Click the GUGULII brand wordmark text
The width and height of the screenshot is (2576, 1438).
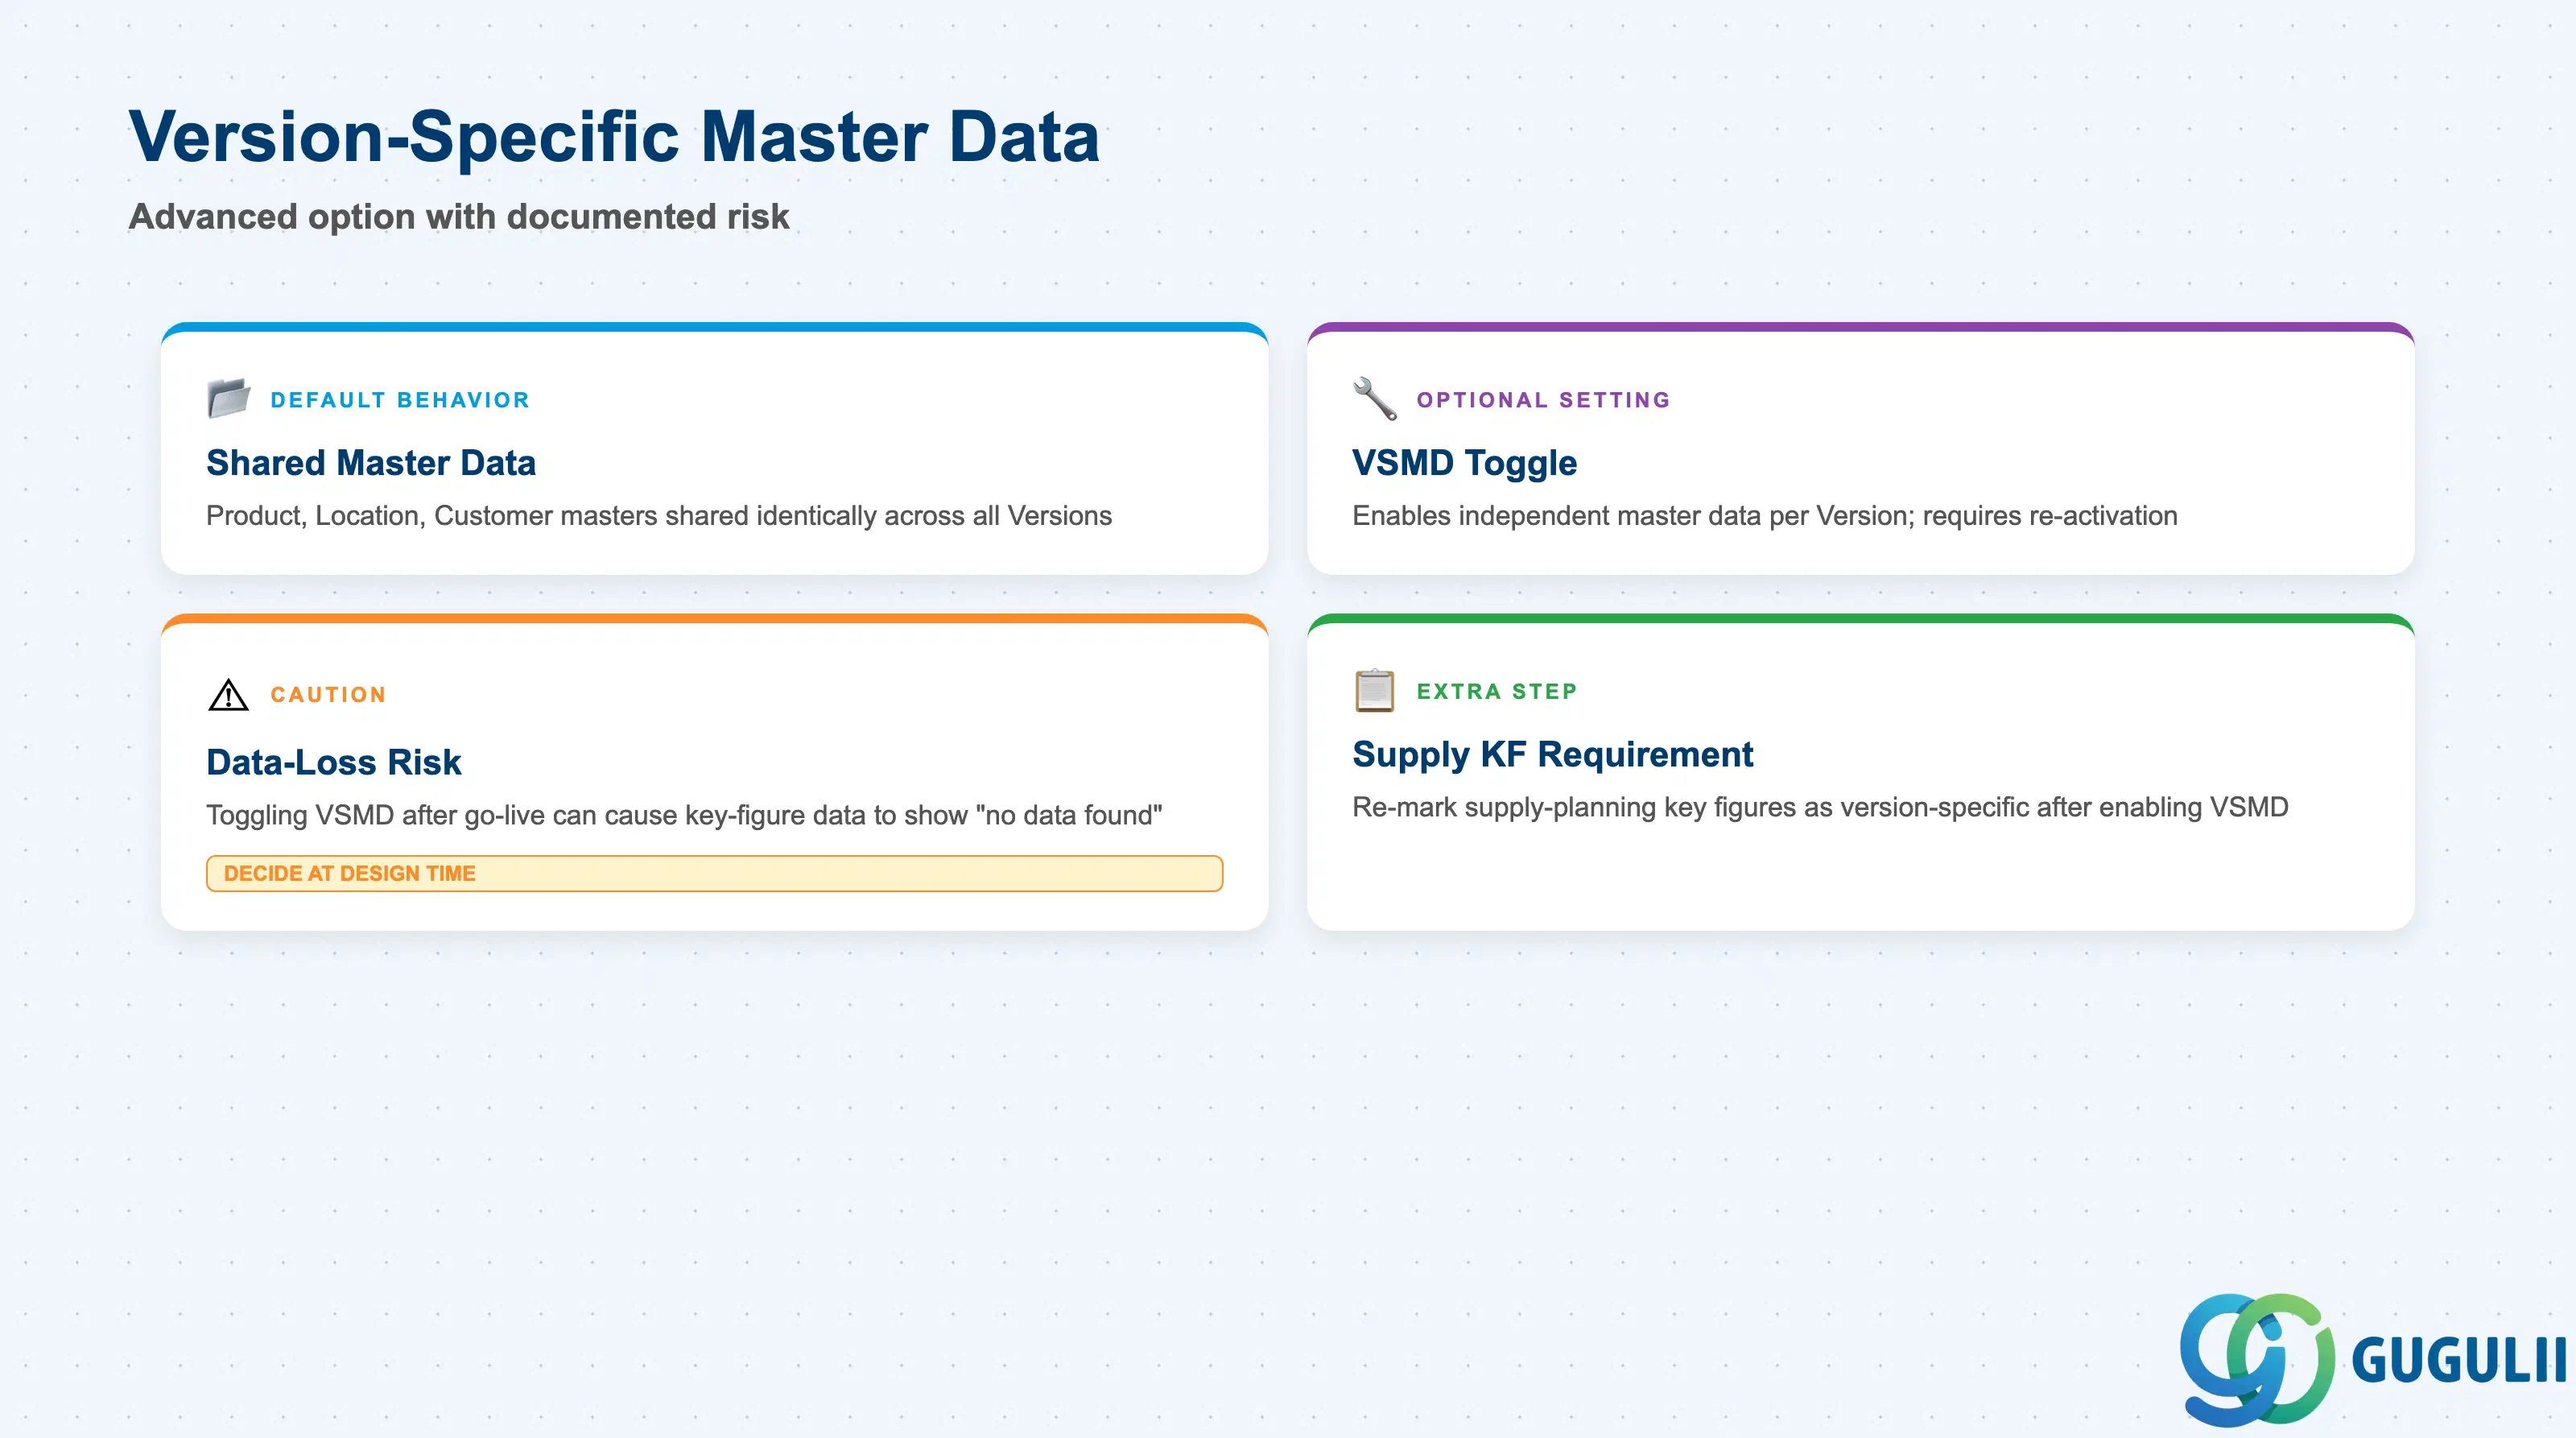coord(2459,1360)
